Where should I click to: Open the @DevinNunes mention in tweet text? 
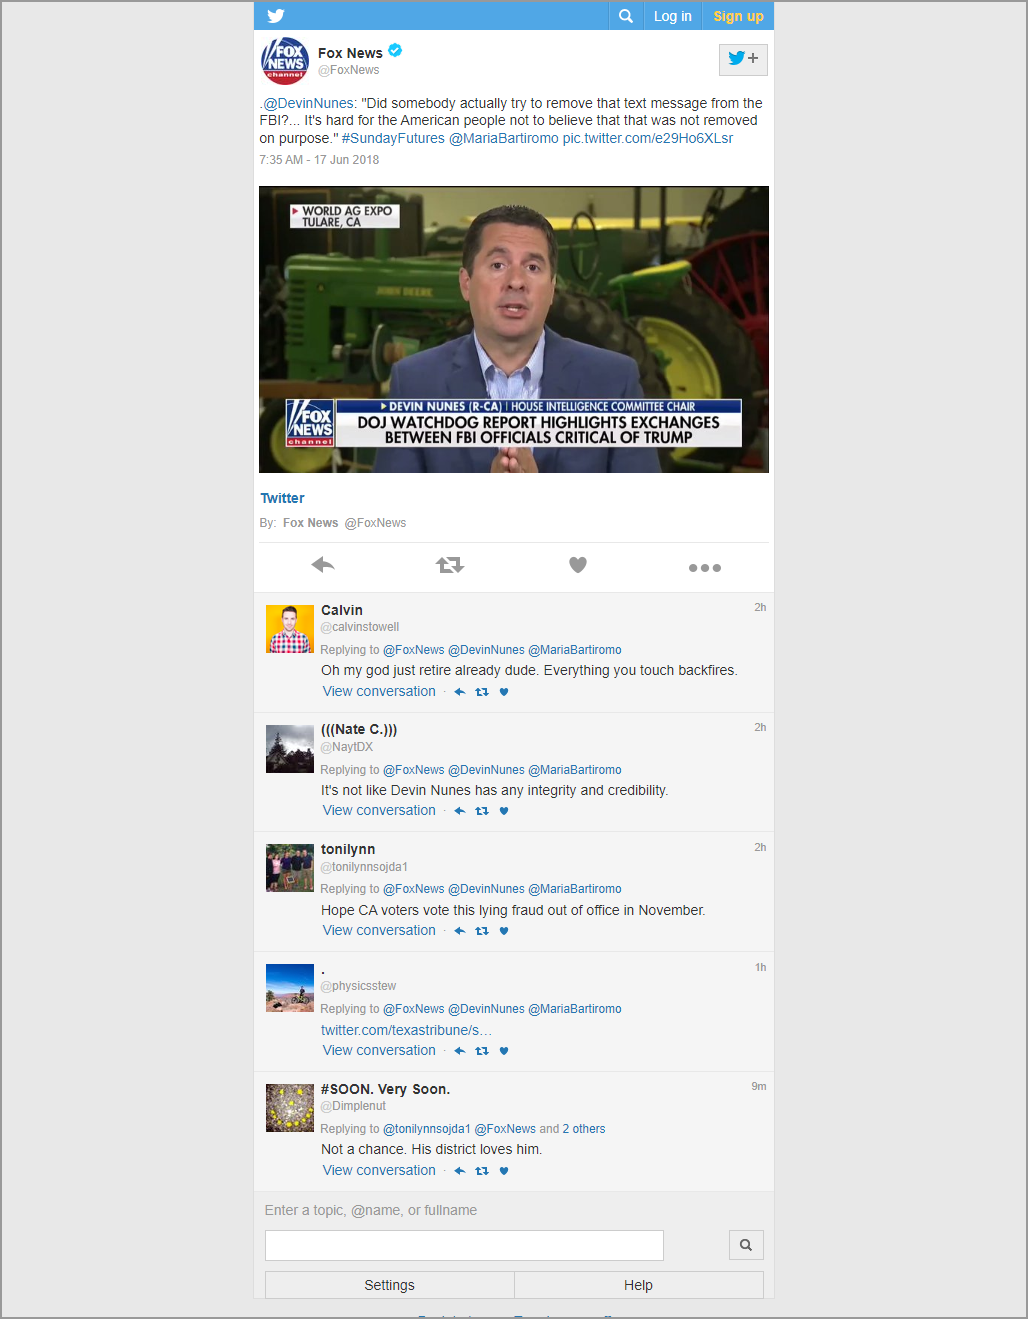(x=308, y=103)
